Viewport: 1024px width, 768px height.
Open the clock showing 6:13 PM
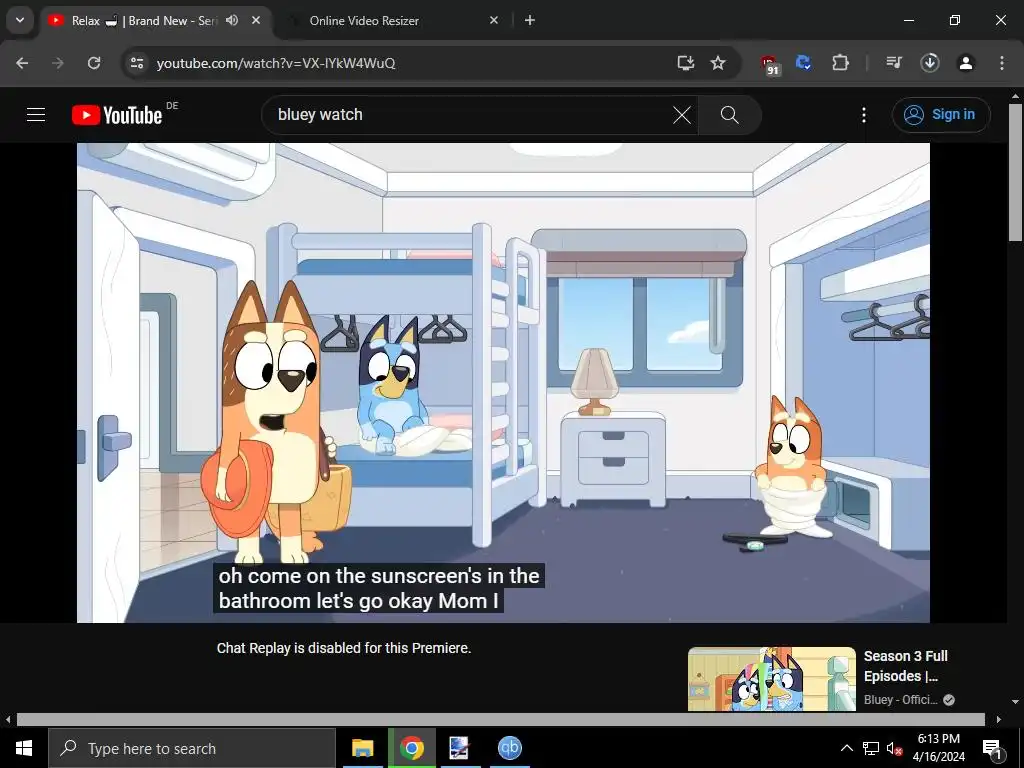pos(938,748)
